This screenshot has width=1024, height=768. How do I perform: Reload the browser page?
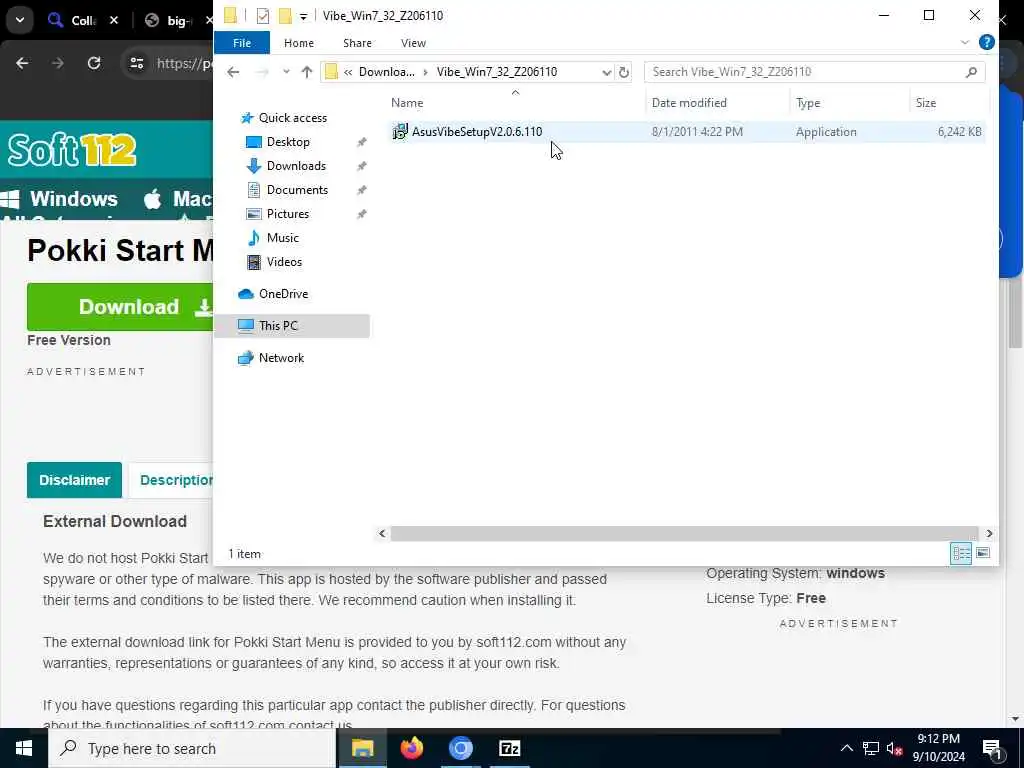(x=94, y=63)
